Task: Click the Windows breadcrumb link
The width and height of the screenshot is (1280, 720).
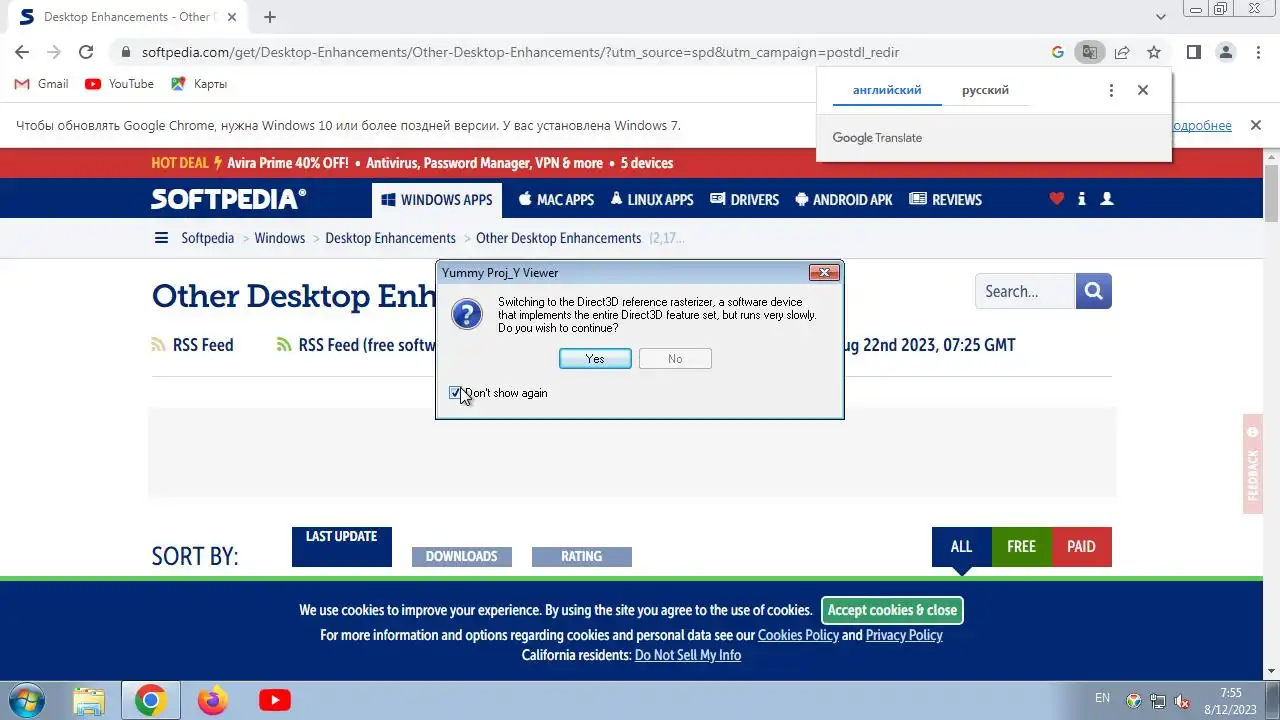Action: (x=279, y=238)
